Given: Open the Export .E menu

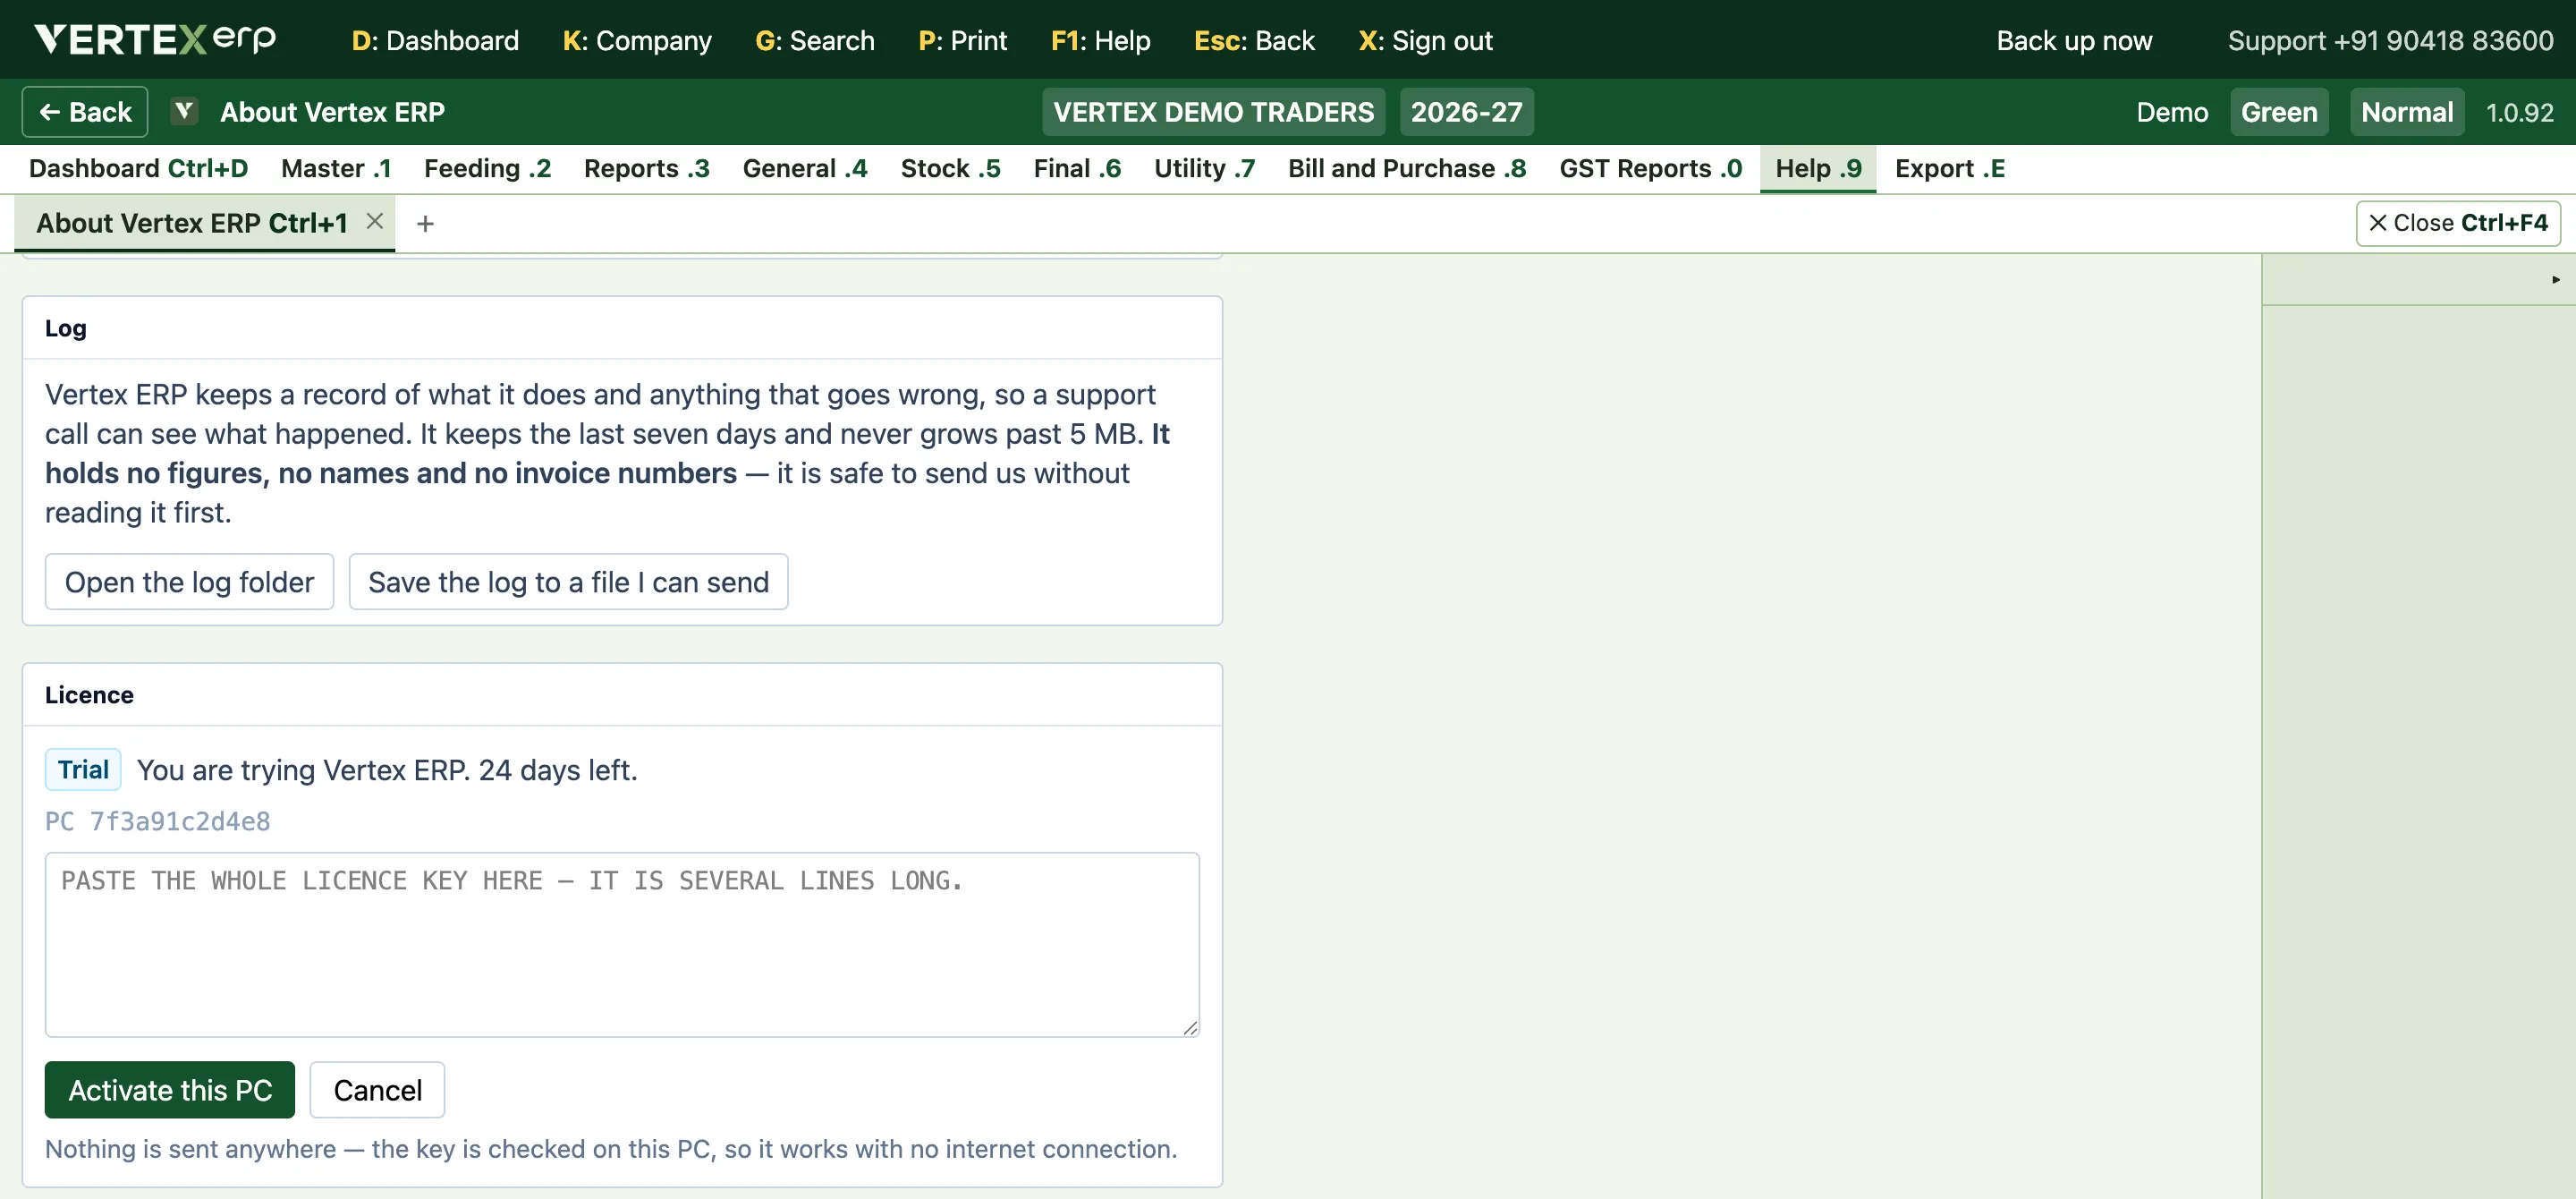Looking at the screenshot, I should tap(1949, 168).
